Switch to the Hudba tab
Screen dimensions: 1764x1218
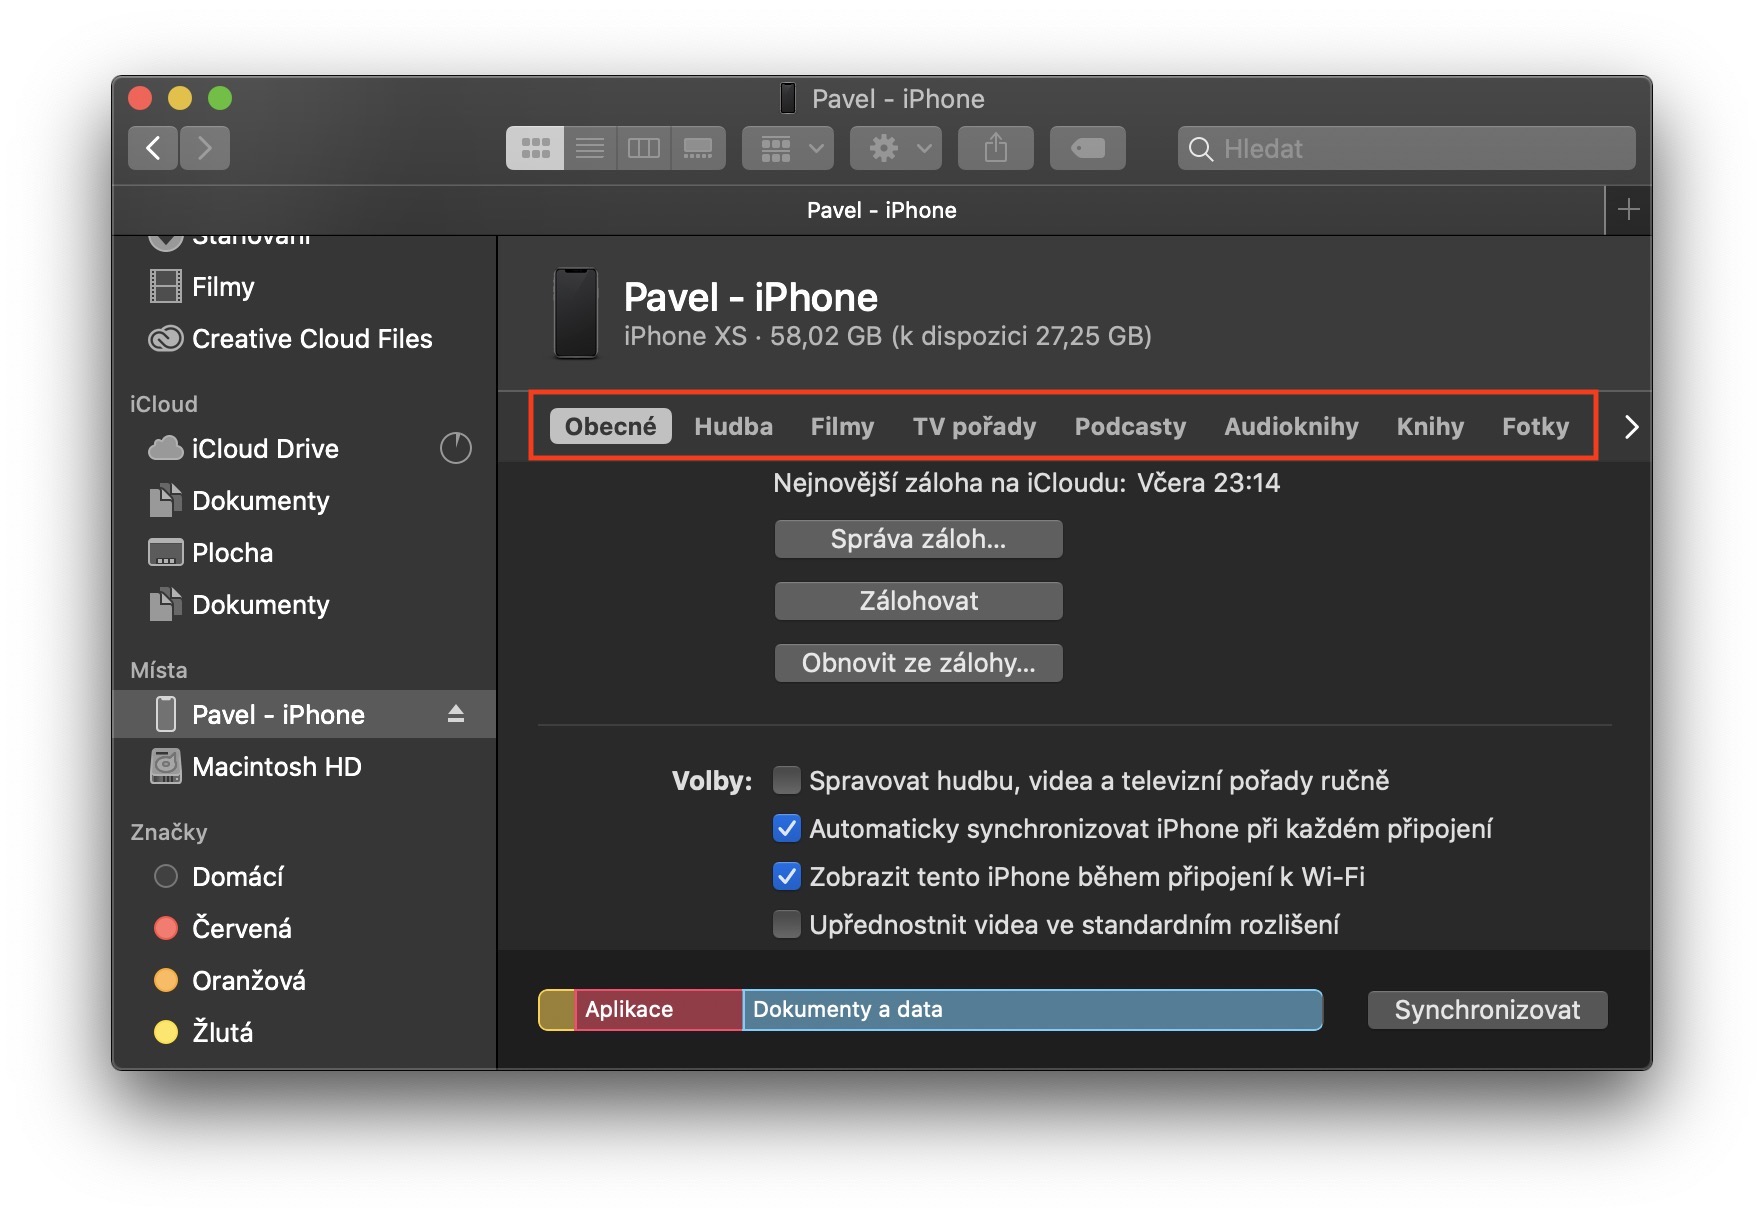734,427
